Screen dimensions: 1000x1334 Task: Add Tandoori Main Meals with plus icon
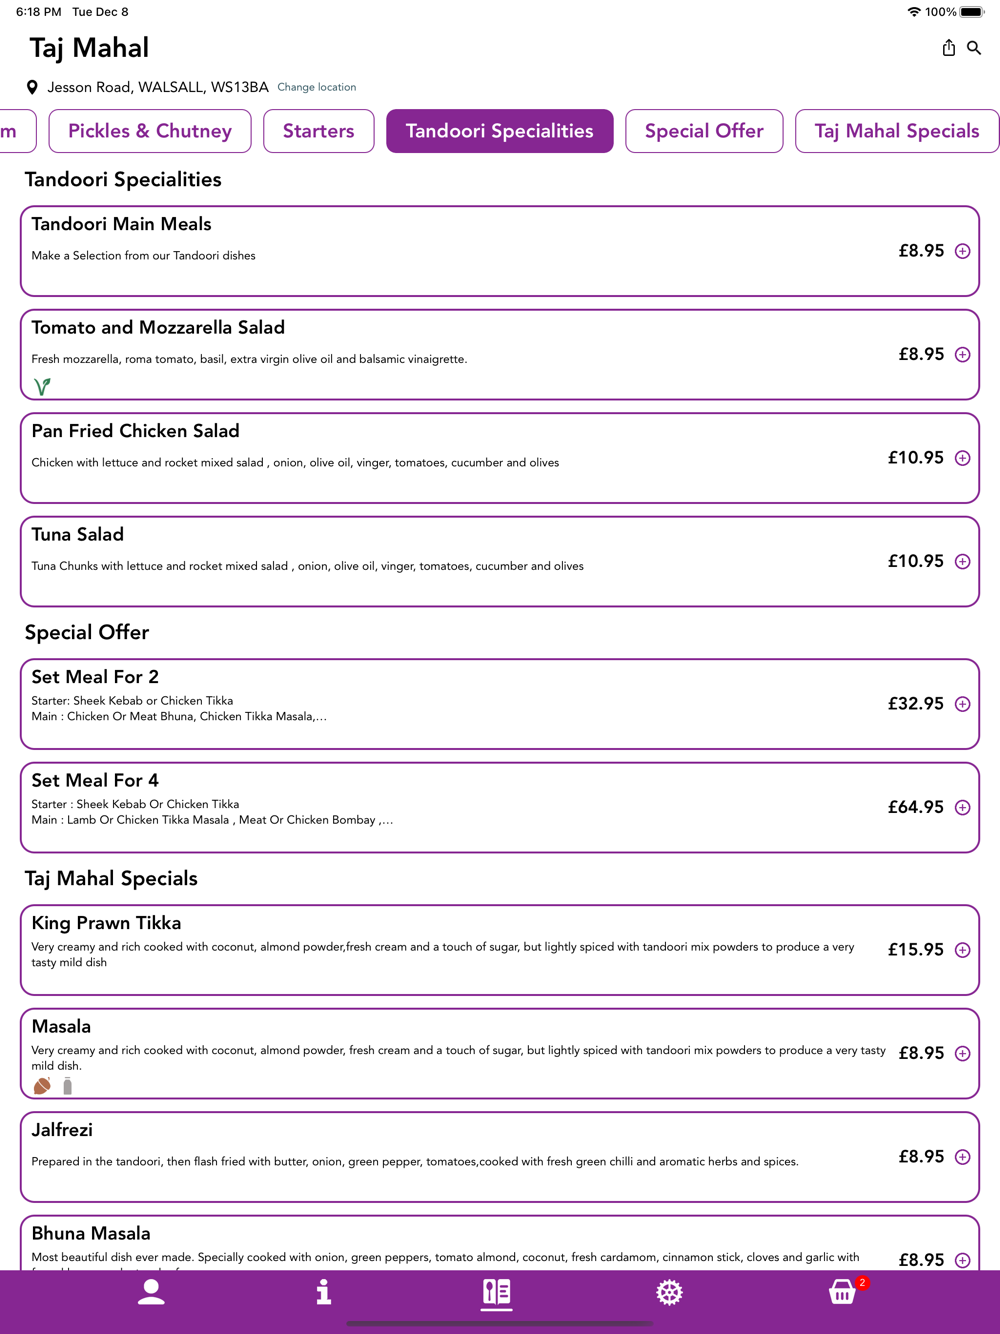click(x=962, y=251)
